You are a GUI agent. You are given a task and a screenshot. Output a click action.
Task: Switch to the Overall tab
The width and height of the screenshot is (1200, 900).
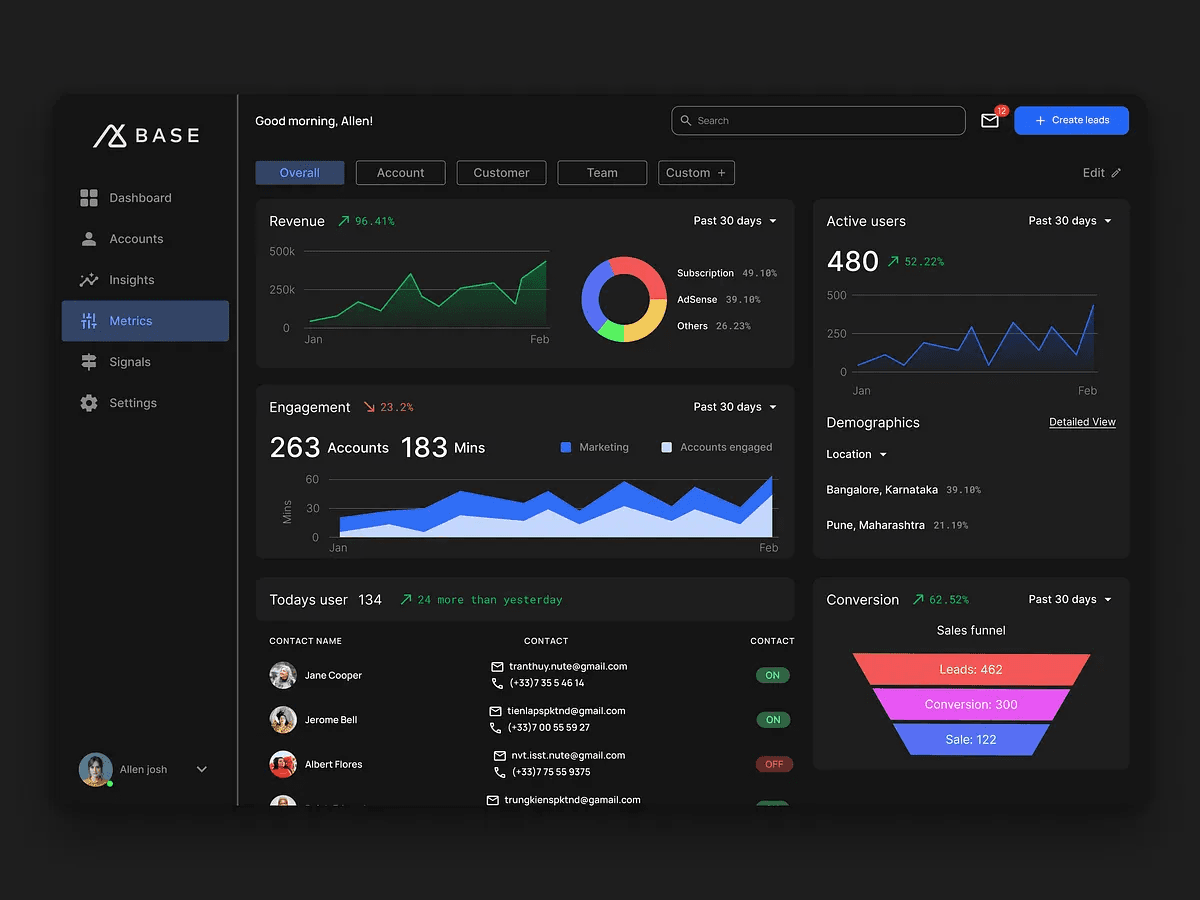pos(300,173)
